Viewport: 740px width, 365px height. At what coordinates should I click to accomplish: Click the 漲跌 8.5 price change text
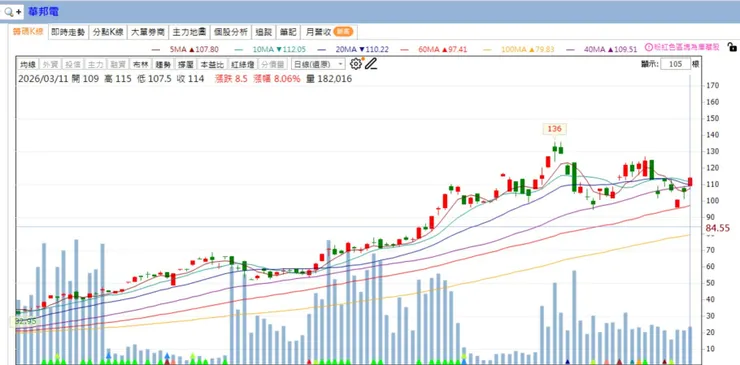coord(231,79)
